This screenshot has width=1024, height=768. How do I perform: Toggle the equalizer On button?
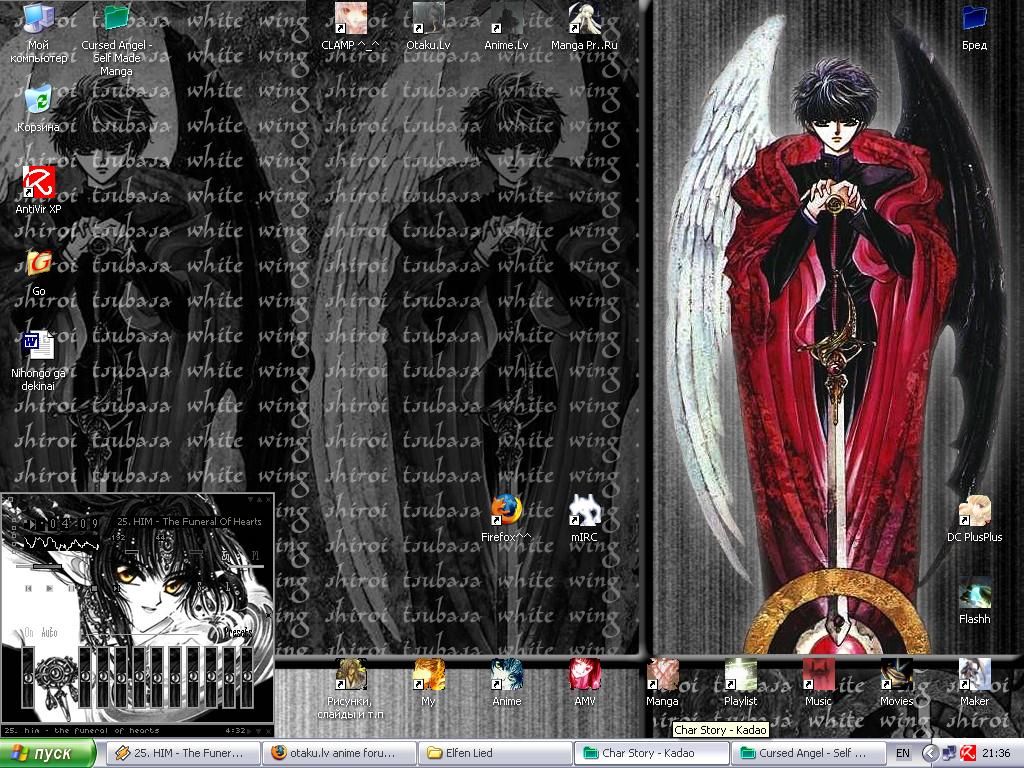(x=29, y=632)
